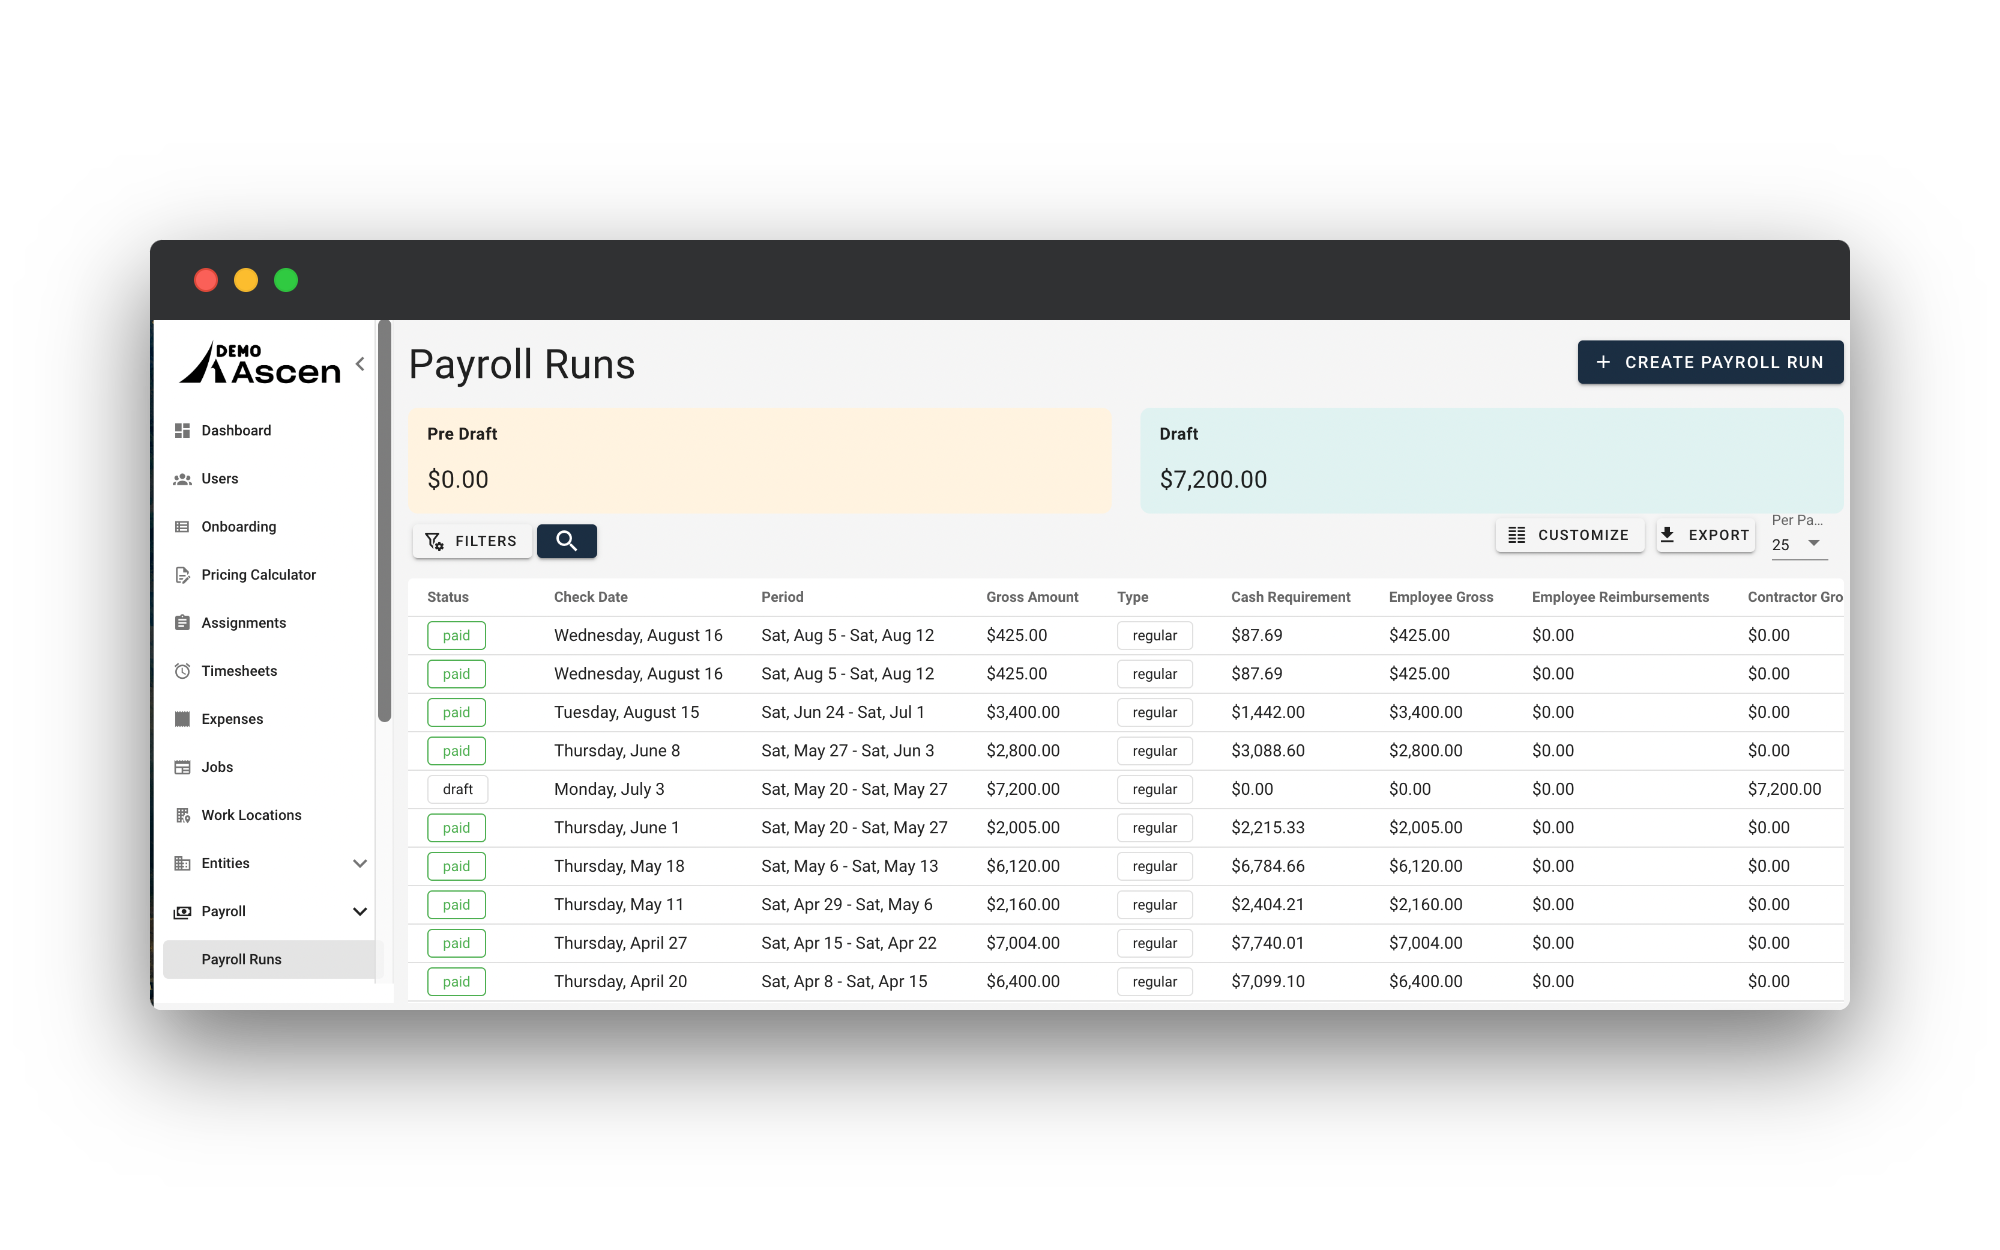Click the sidebar vertical scrollbar
Viewport: 2000px width, 1250px height.
tap(384, 520)
